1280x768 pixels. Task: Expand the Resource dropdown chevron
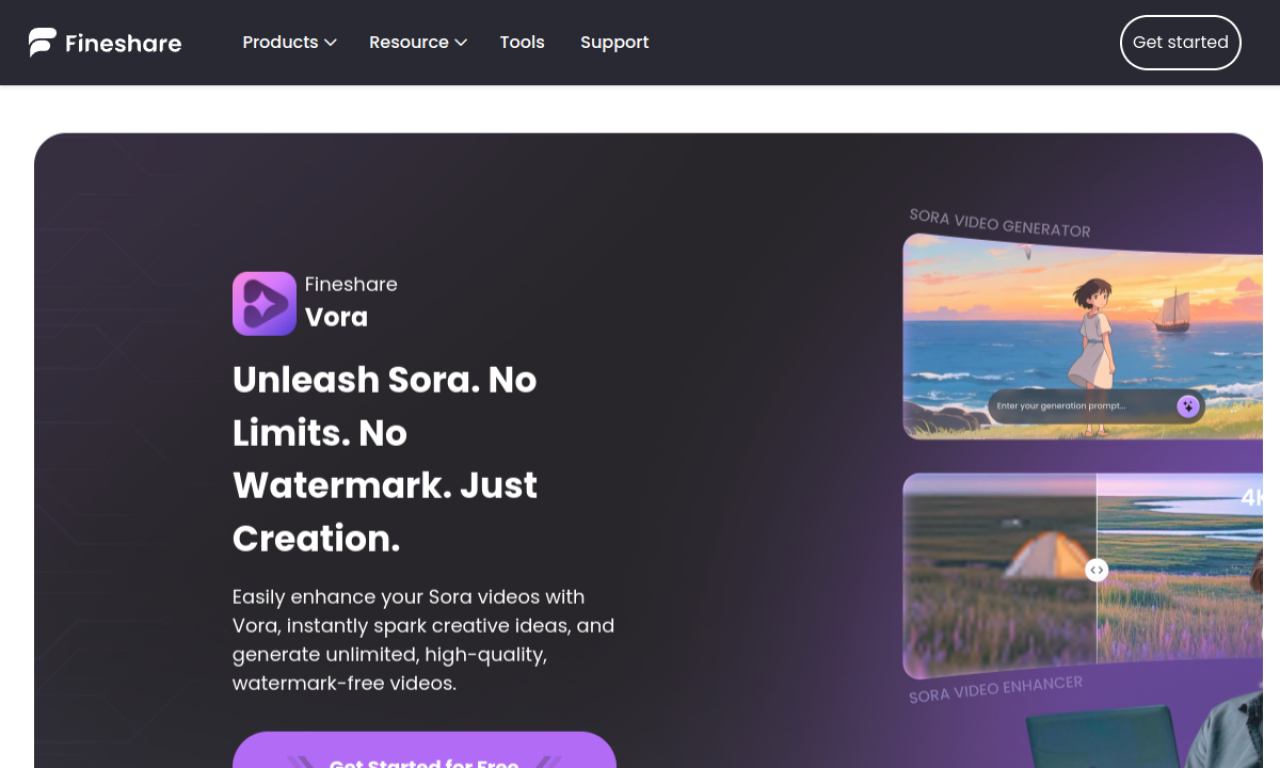[x=461, y=43]
